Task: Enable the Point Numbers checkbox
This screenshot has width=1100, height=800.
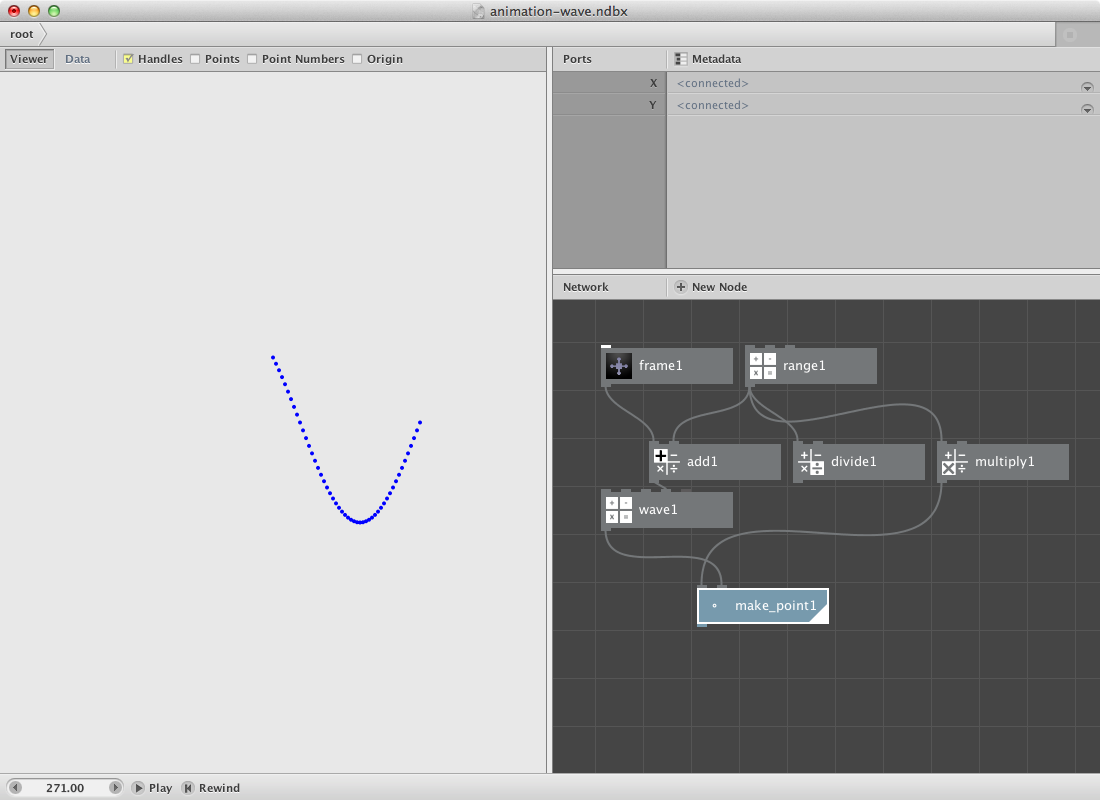Action: (252, 59)
